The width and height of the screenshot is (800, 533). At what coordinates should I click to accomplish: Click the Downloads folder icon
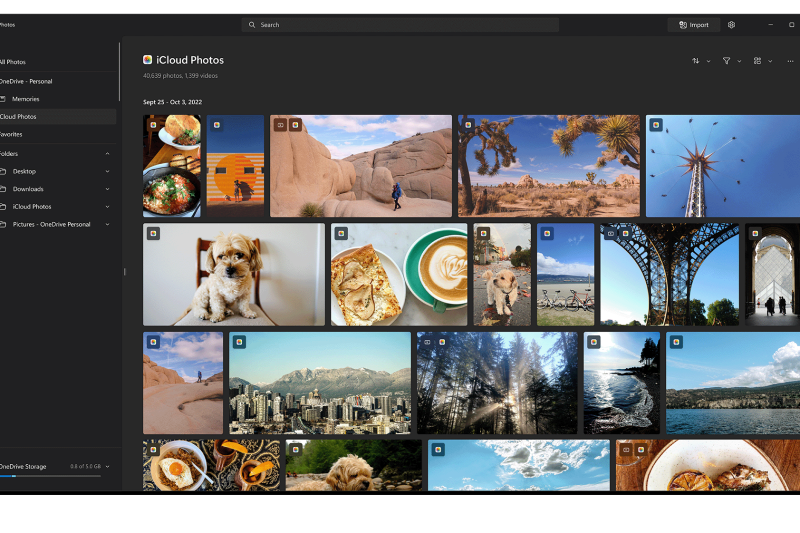click(3, 189)
